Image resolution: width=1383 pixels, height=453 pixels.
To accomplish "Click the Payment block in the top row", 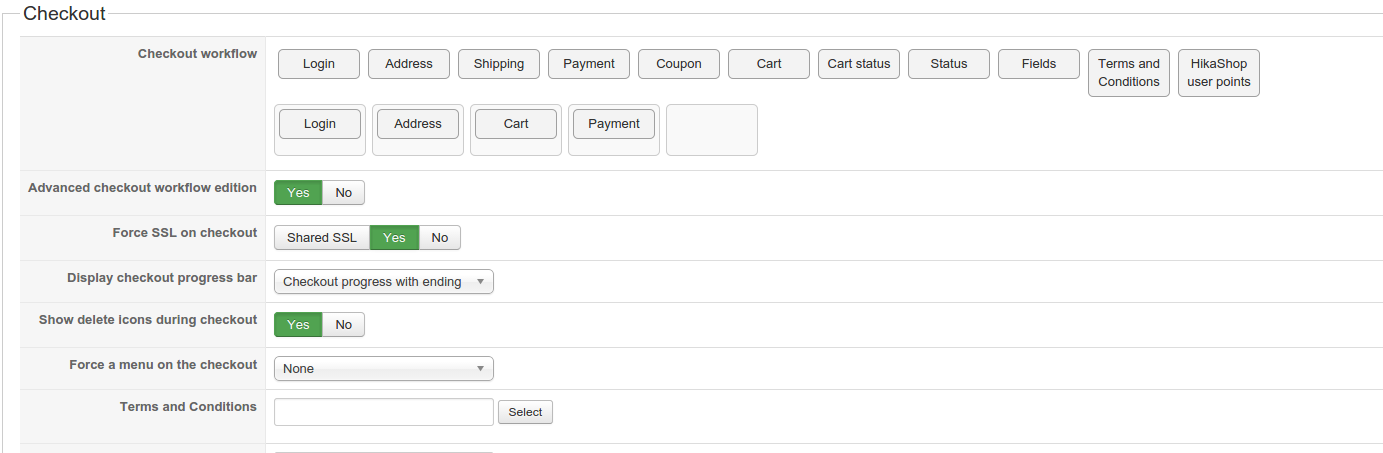I will tap(589, 64).
